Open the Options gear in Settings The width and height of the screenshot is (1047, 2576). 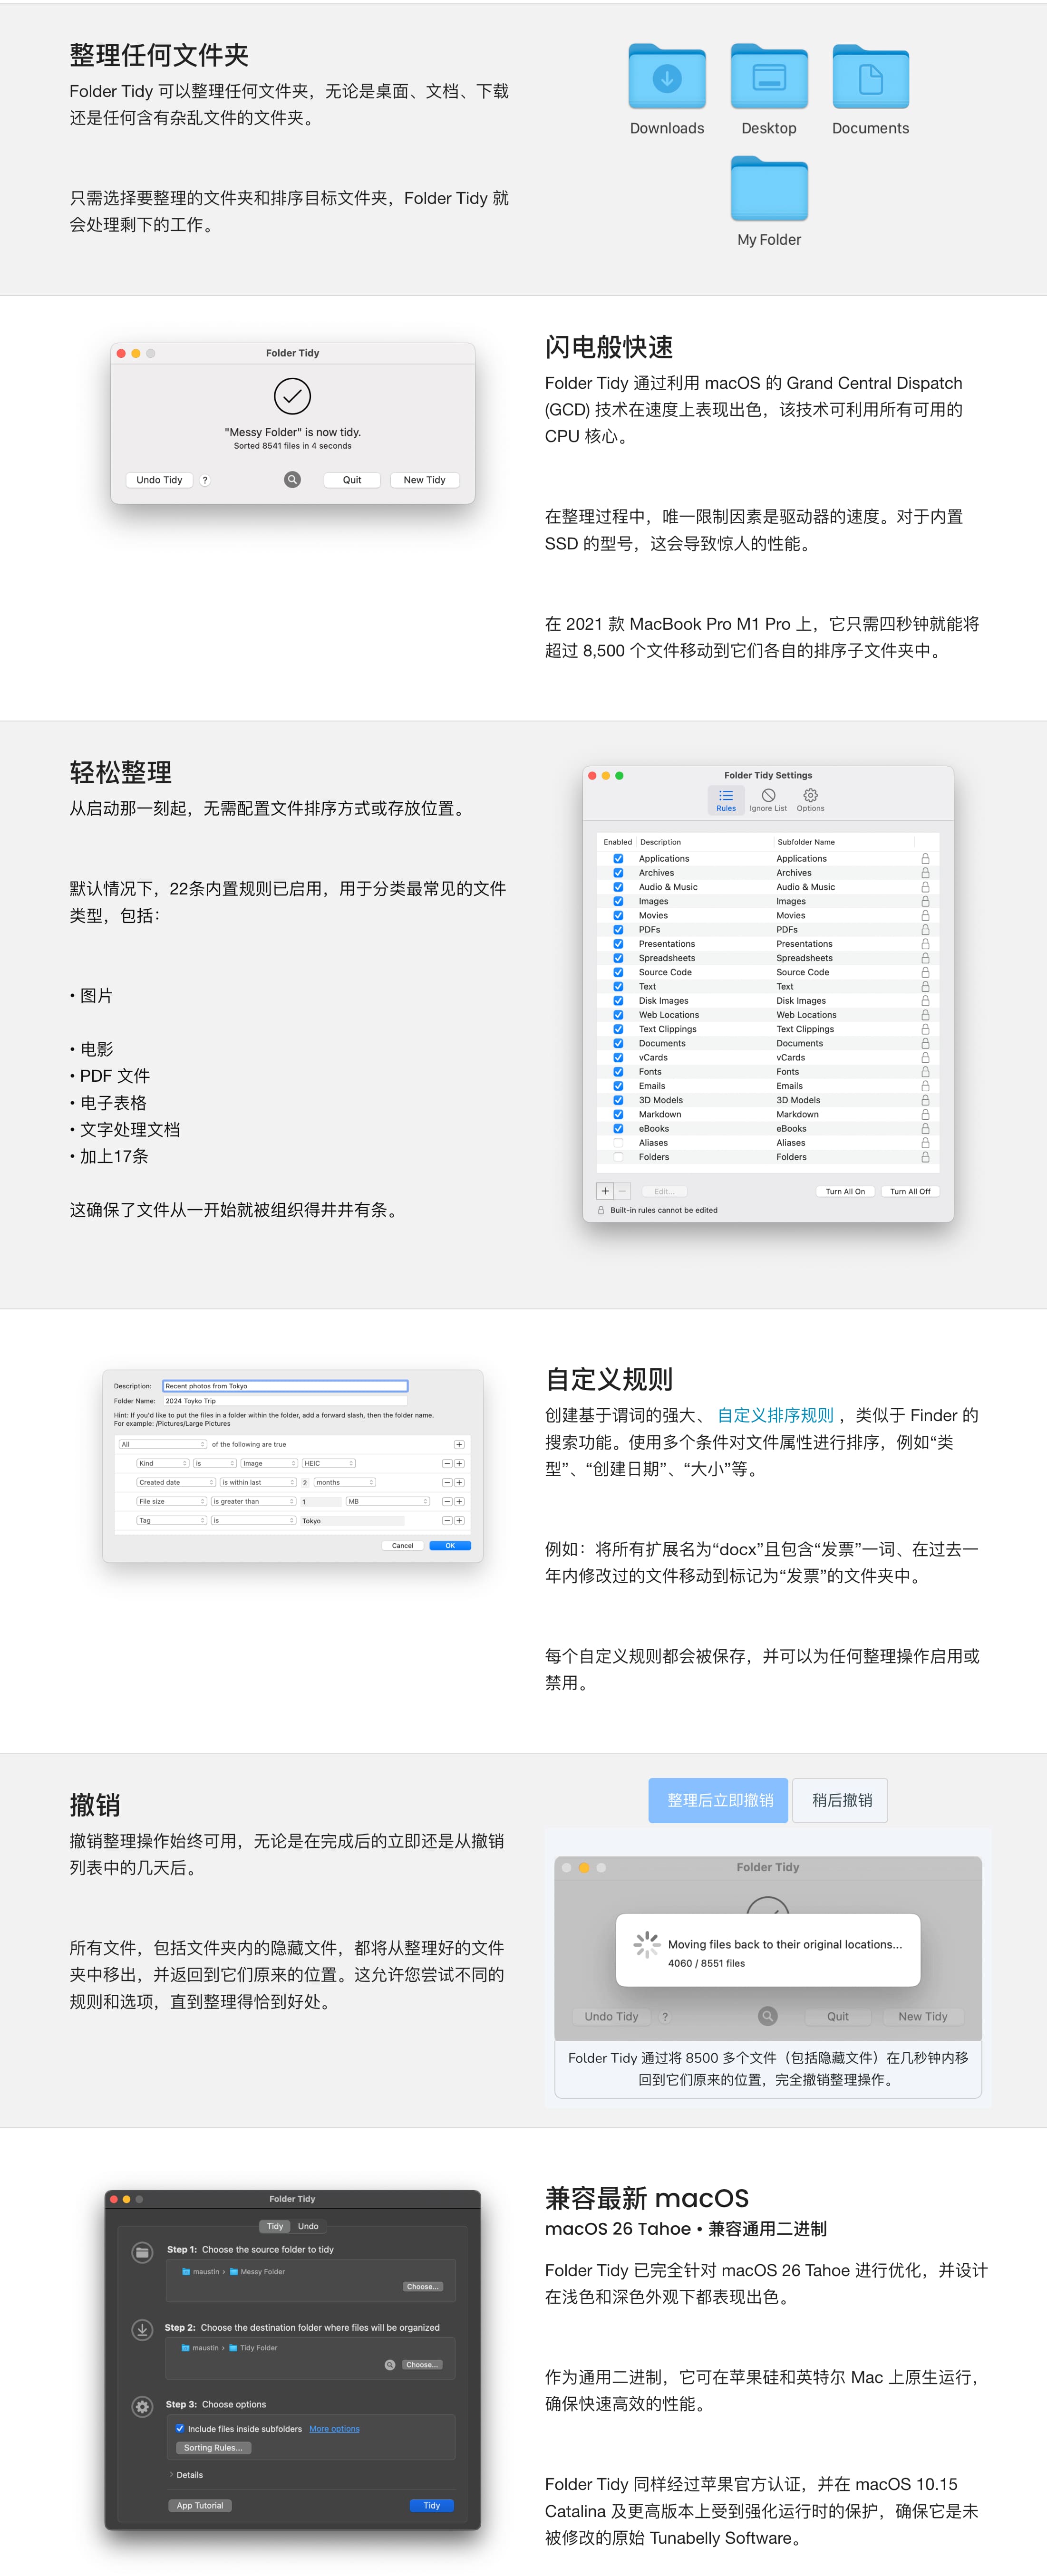tap(810, 797)
